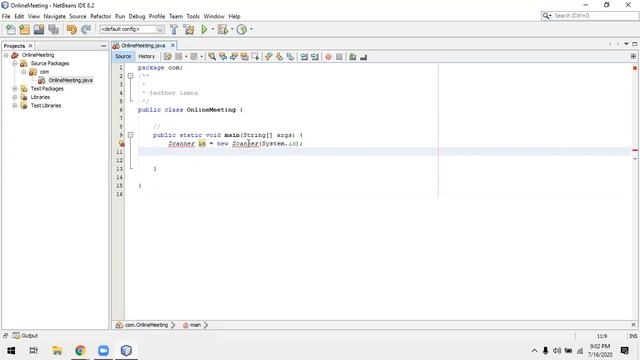Screen dimensions: 640x360
Task: Close the OnlineMeeting.java editor tab
Action: [x=173, y=45]
